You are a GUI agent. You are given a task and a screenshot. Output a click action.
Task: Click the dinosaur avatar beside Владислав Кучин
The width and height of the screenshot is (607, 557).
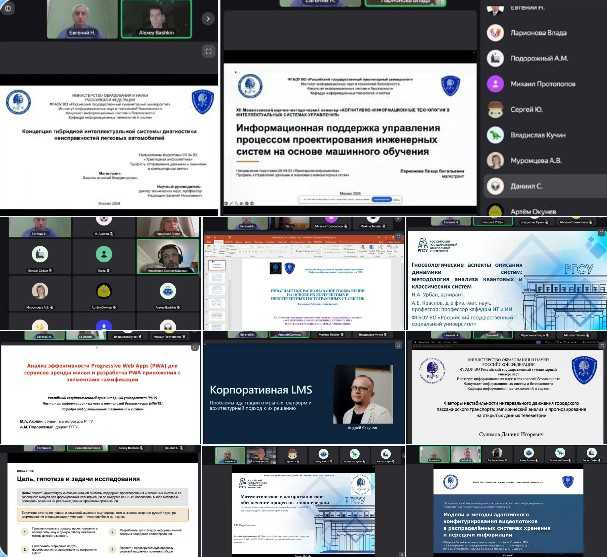[495, 135]
